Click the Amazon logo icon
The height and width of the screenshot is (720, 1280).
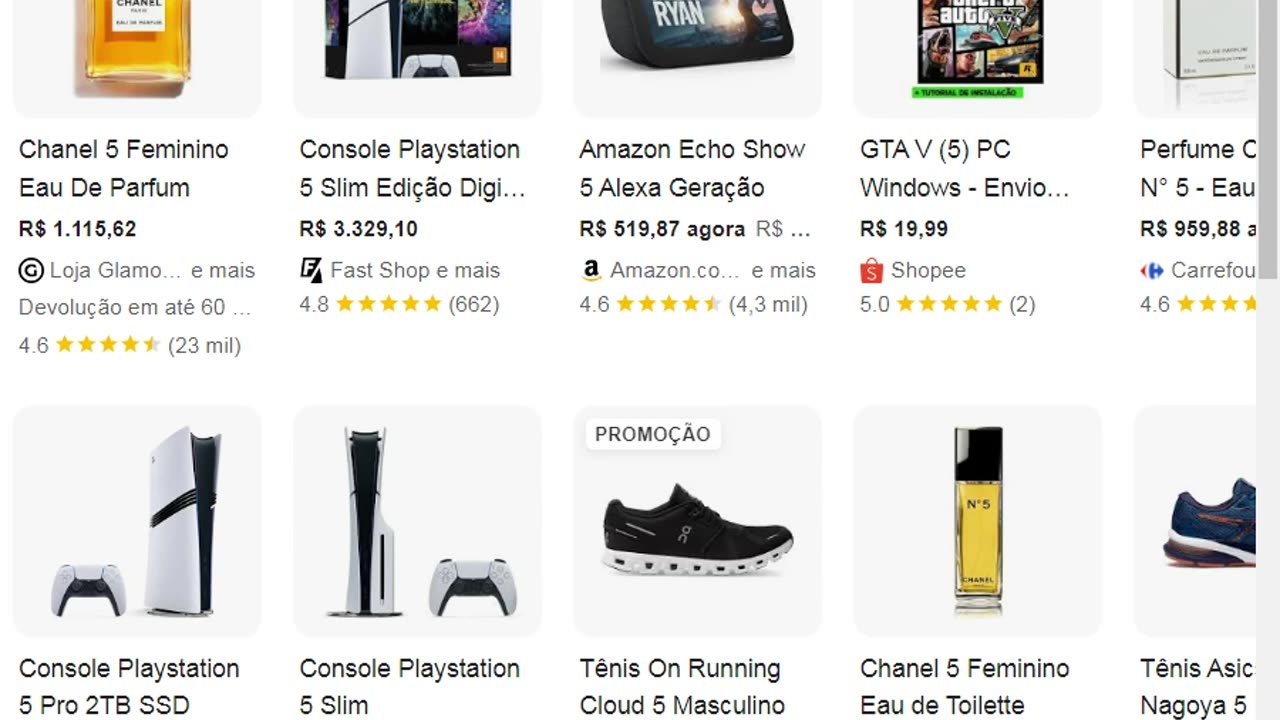point(591,270)
